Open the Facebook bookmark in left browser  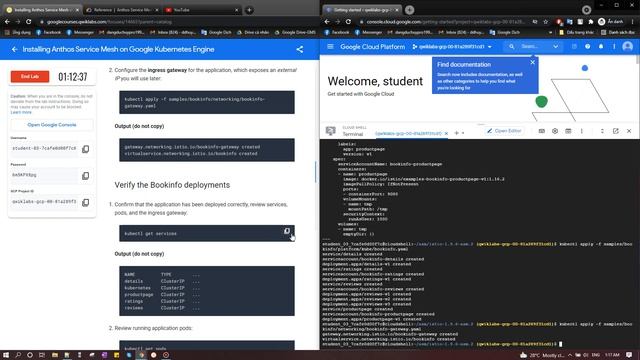[48, 32]
